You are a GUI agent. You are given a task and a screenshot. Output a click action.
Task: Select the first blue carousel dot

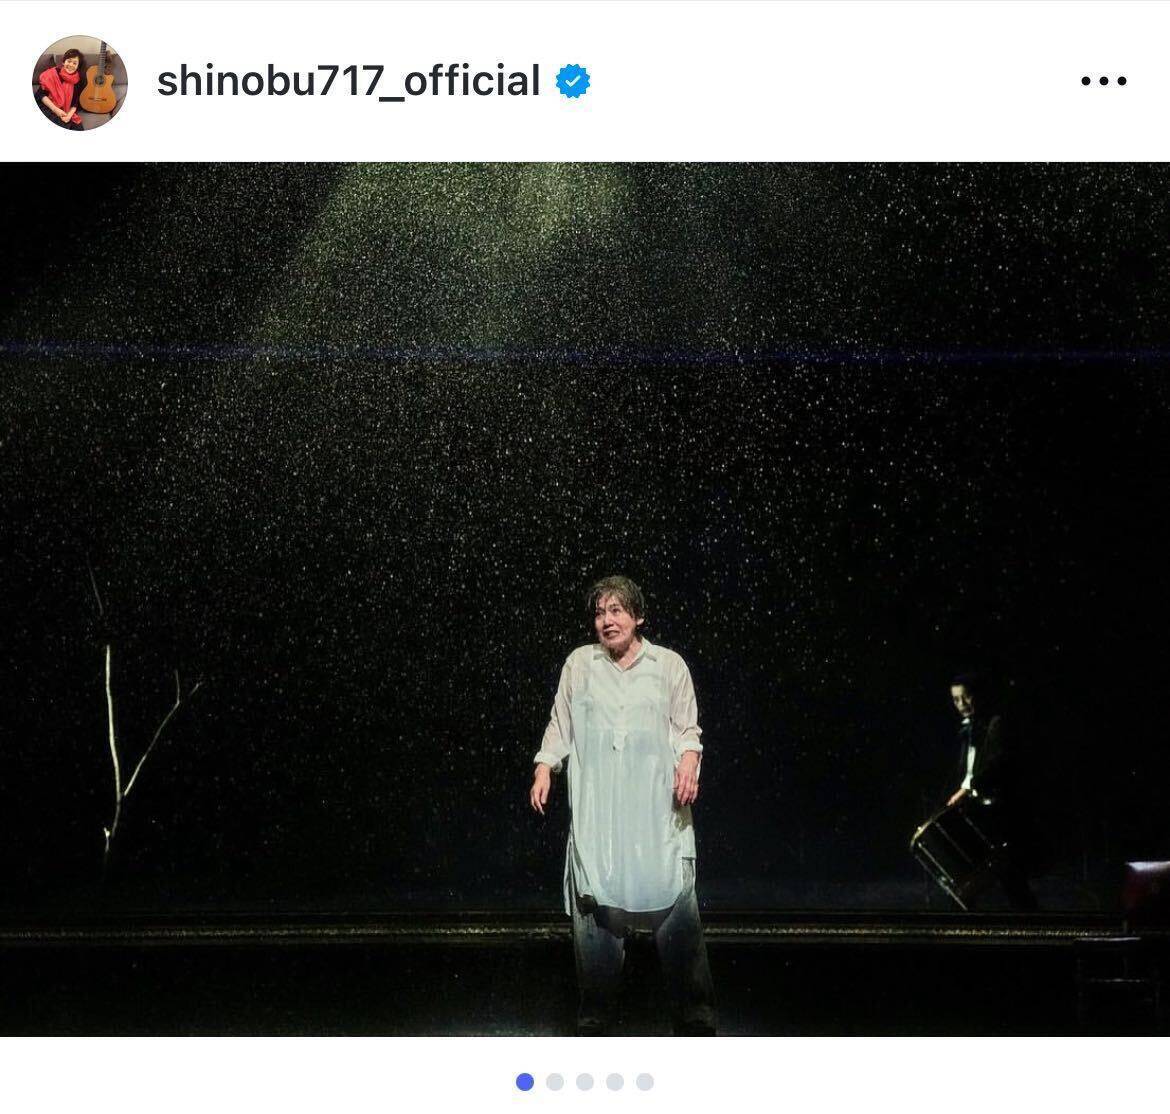coord(525,1081)
